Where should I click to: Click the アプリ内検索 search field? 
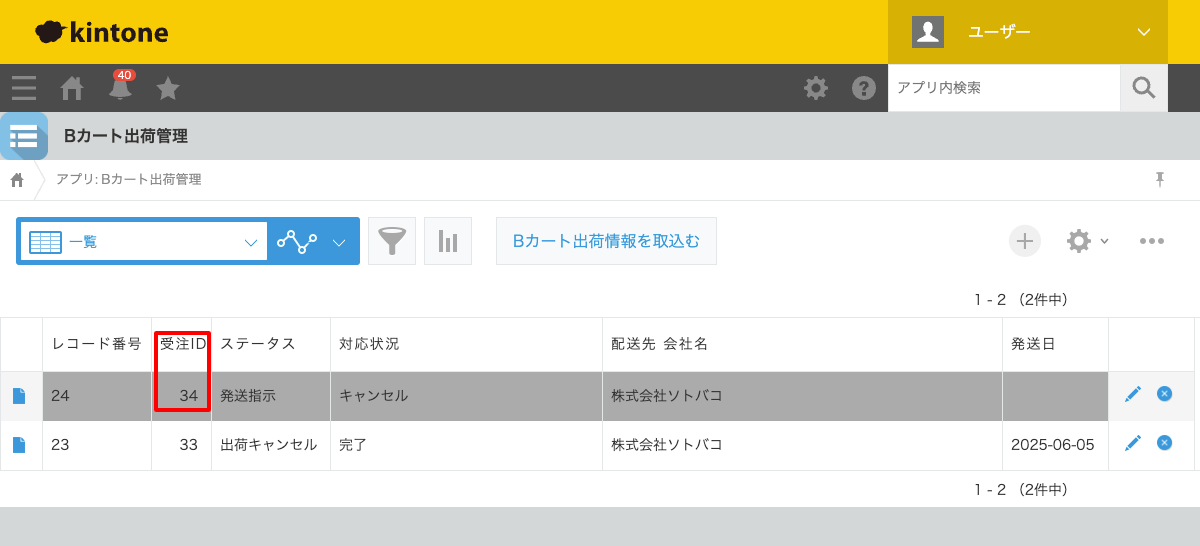click(x=1003, y=88)
